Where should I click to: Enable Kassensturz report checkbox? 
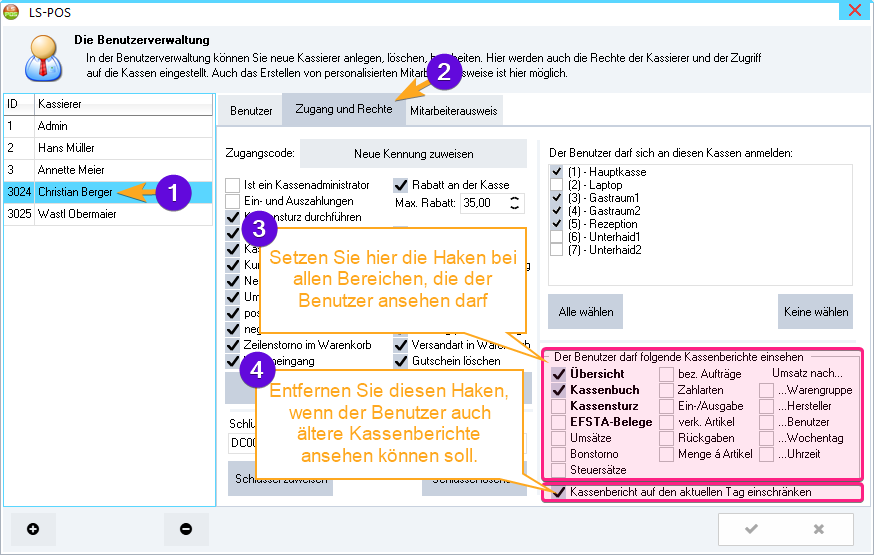click(559, 406)
